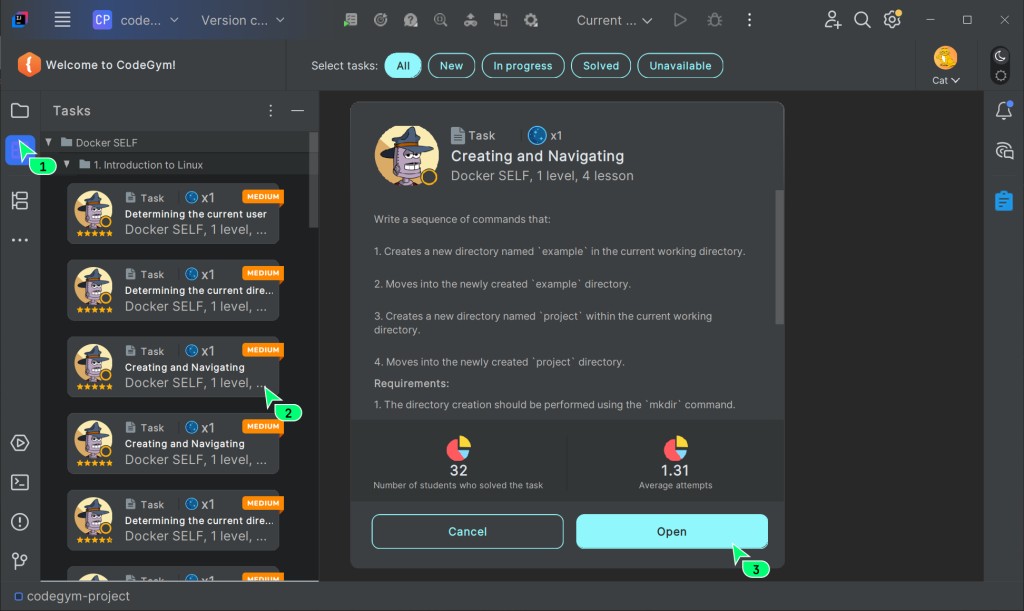Cancel the task preview dialog
The width and height of the screenshot is (1024, 611).
[467, 532]
